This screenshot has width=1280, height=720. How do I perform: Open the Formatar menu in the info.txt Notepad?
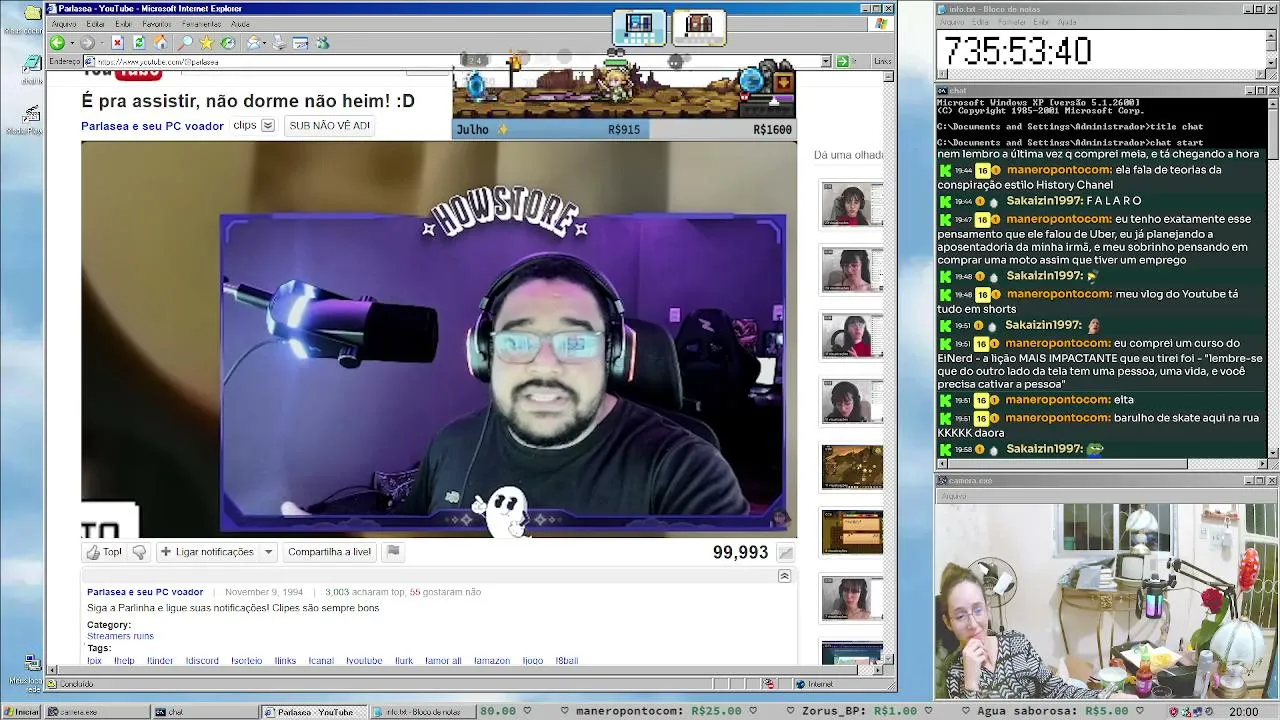[x=1013, y=22]
